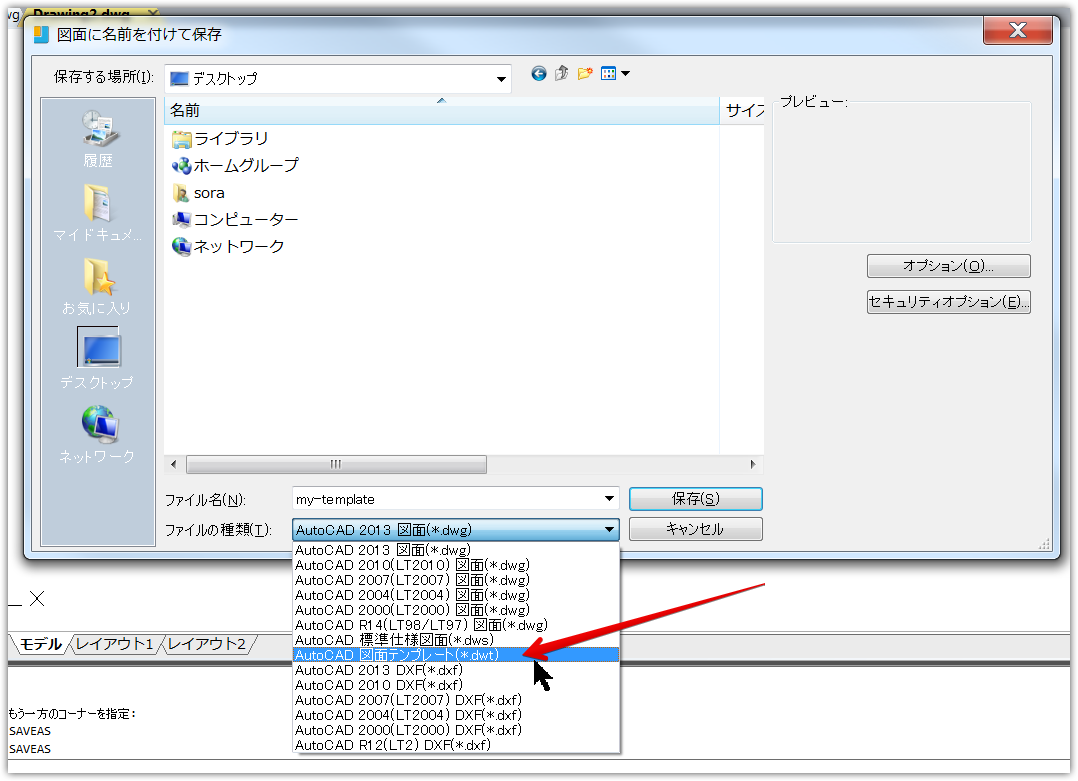Sort by the 名前 column header

tap(441, 111)
